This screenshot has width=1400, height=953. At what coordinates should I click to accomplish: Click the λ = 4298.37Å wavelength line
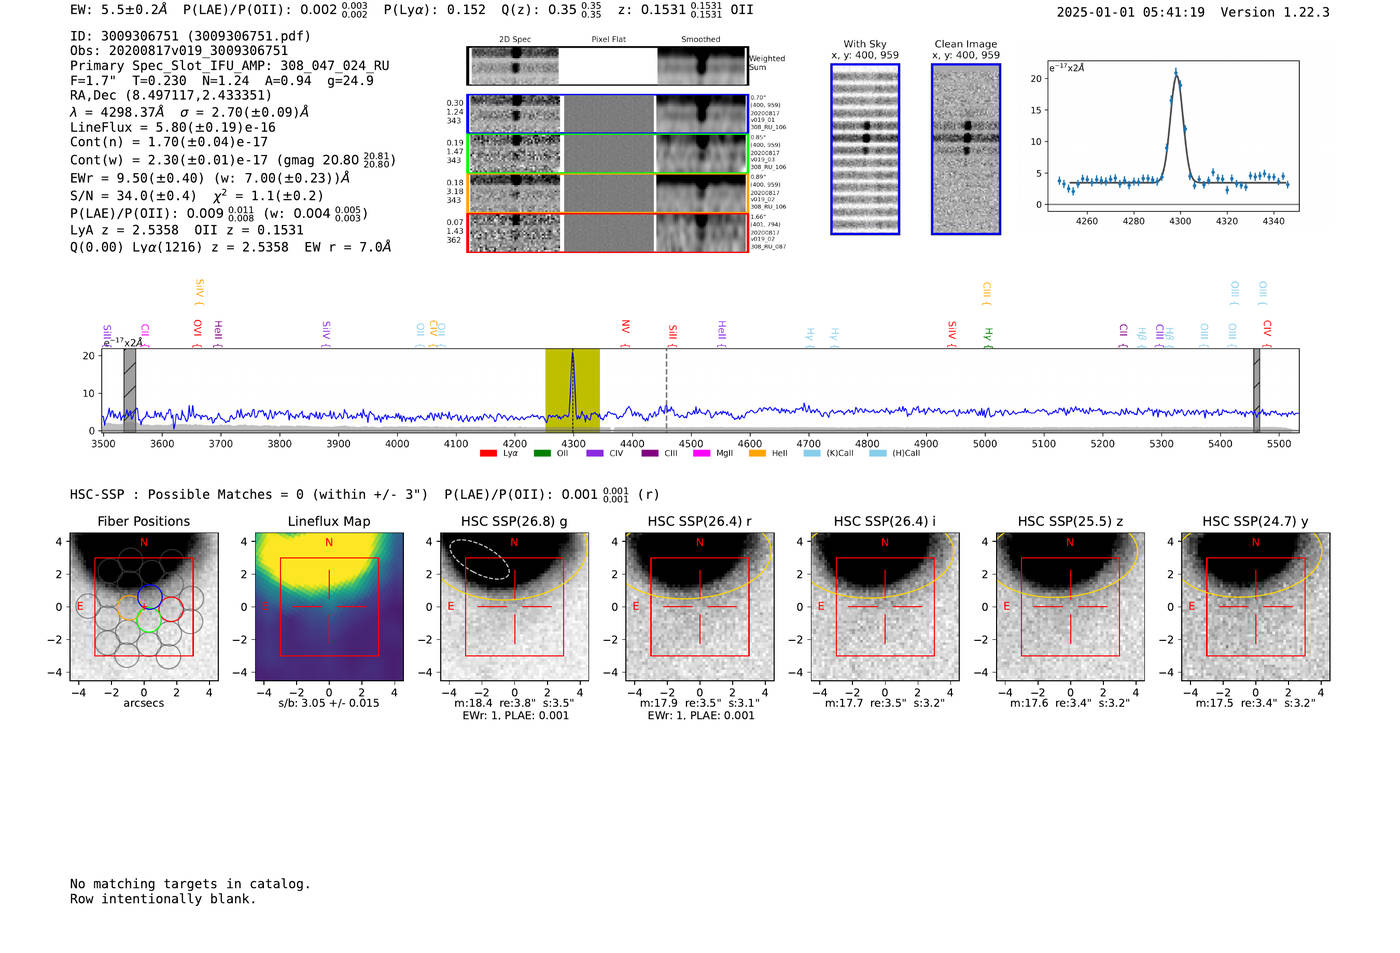190,112
